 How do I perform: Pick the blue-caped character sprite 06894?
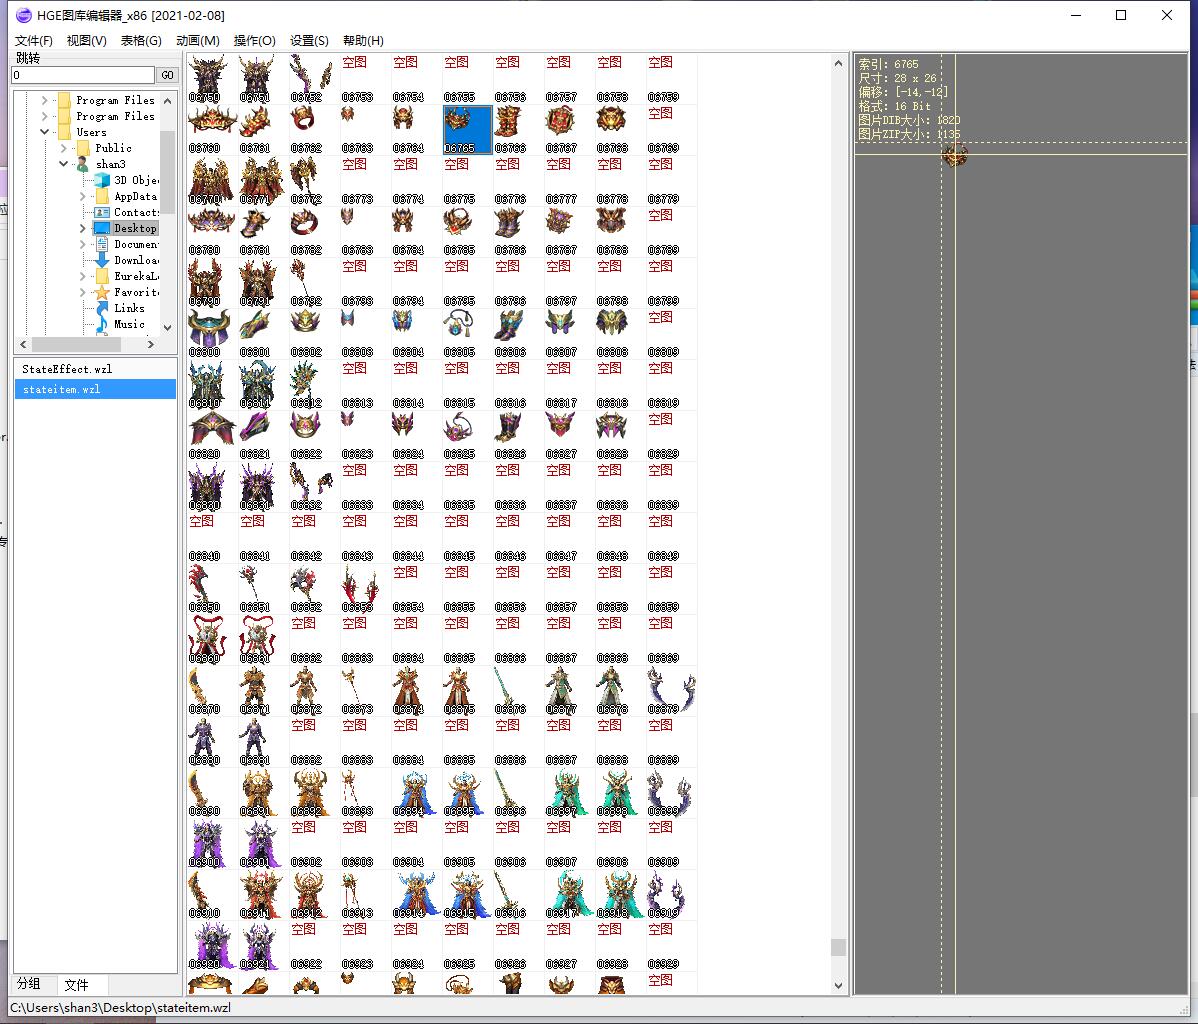pos(415,795)
